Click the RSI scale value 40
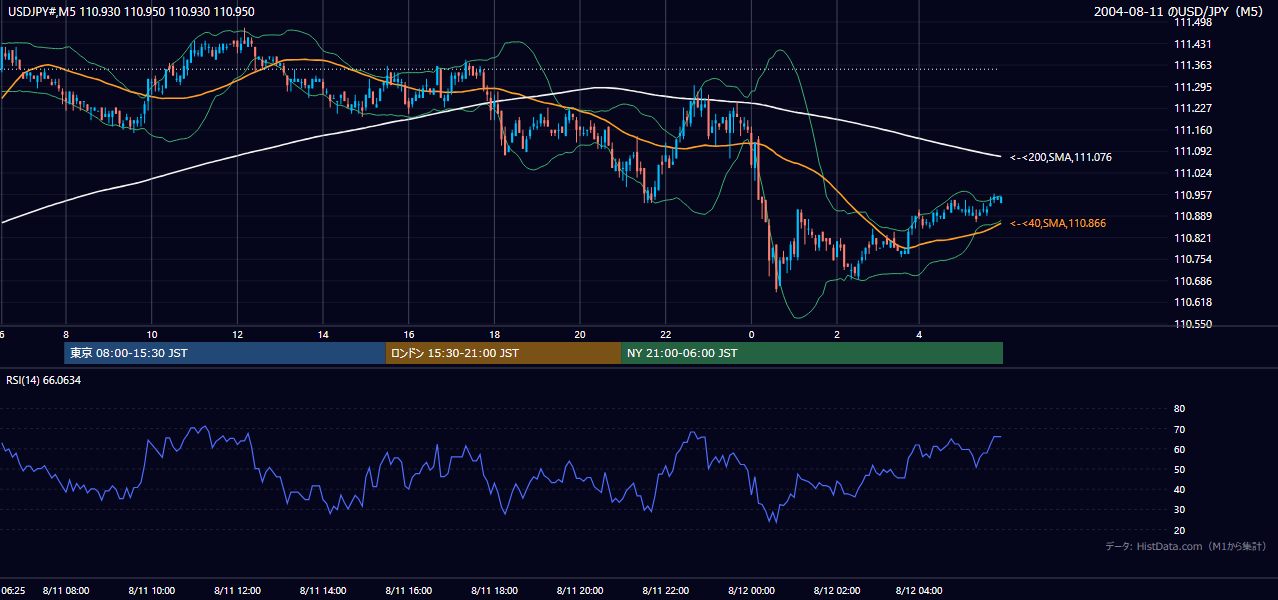Image resolution: width=1278 pixels, height=600 pixels. click(x=1179, y=489)
